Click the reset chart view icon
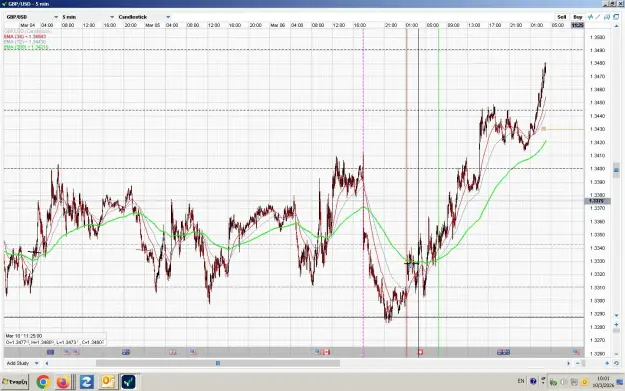Screen dimensions: 625x391 pyautogui.click(x=616, y=363)
